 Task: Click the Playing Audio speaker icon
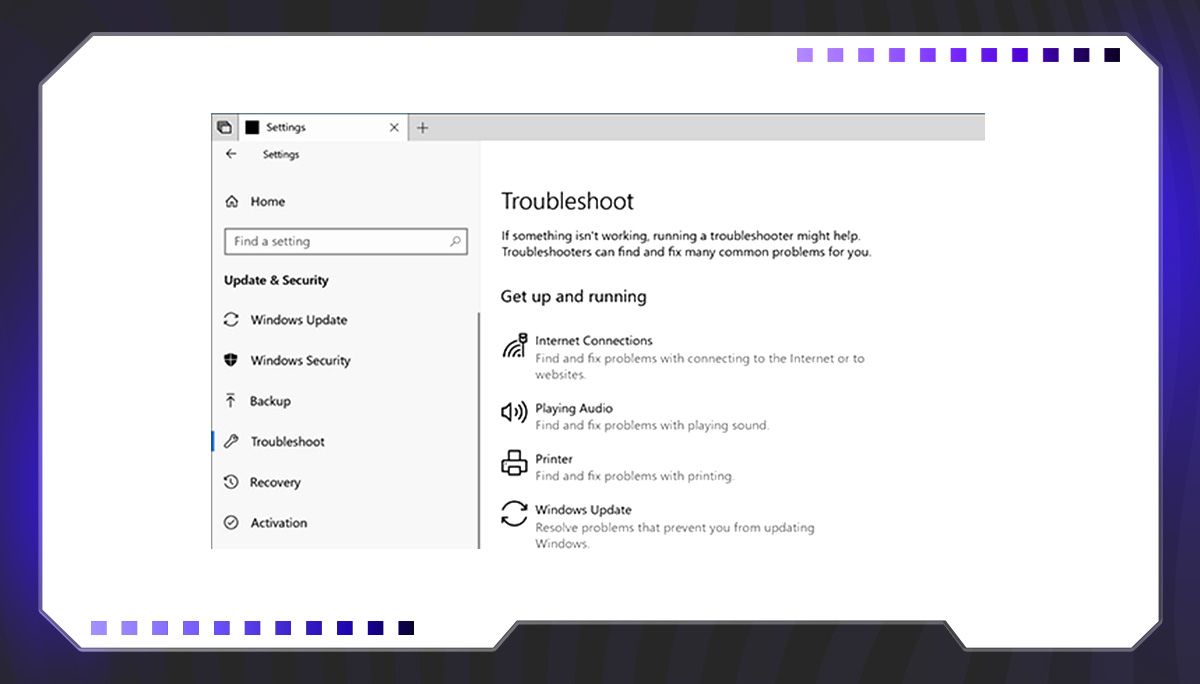514,412
